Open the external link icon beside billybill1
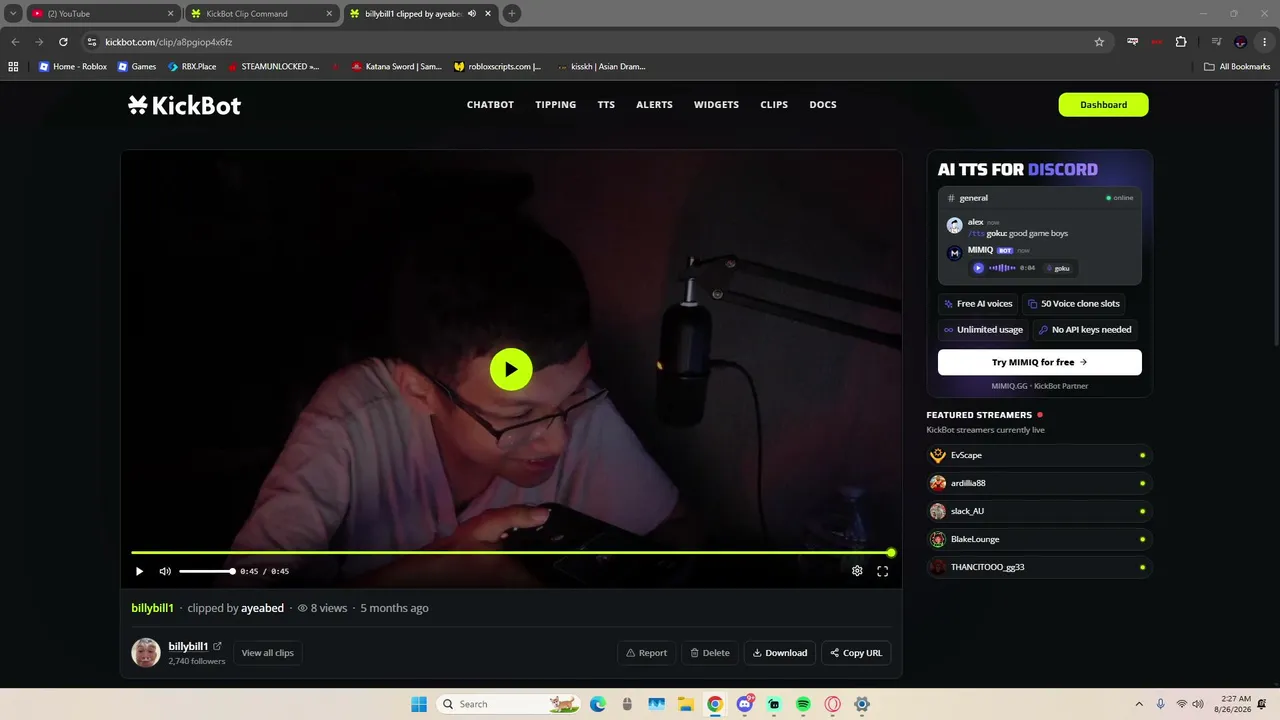The height and width of the screenshot is (720, 1280). coord(217,646)
